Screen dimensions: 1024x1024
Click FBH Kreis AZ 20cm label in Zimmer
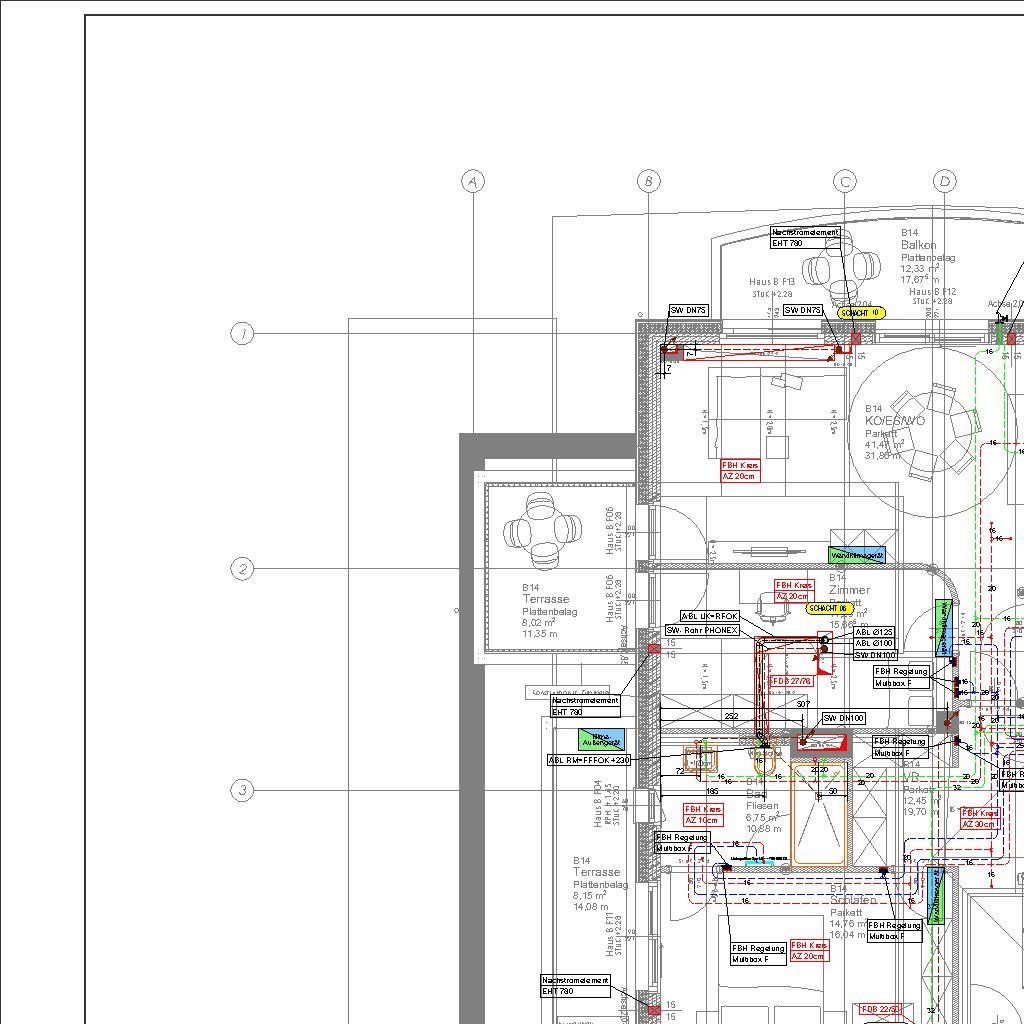(x=794, y=591)
